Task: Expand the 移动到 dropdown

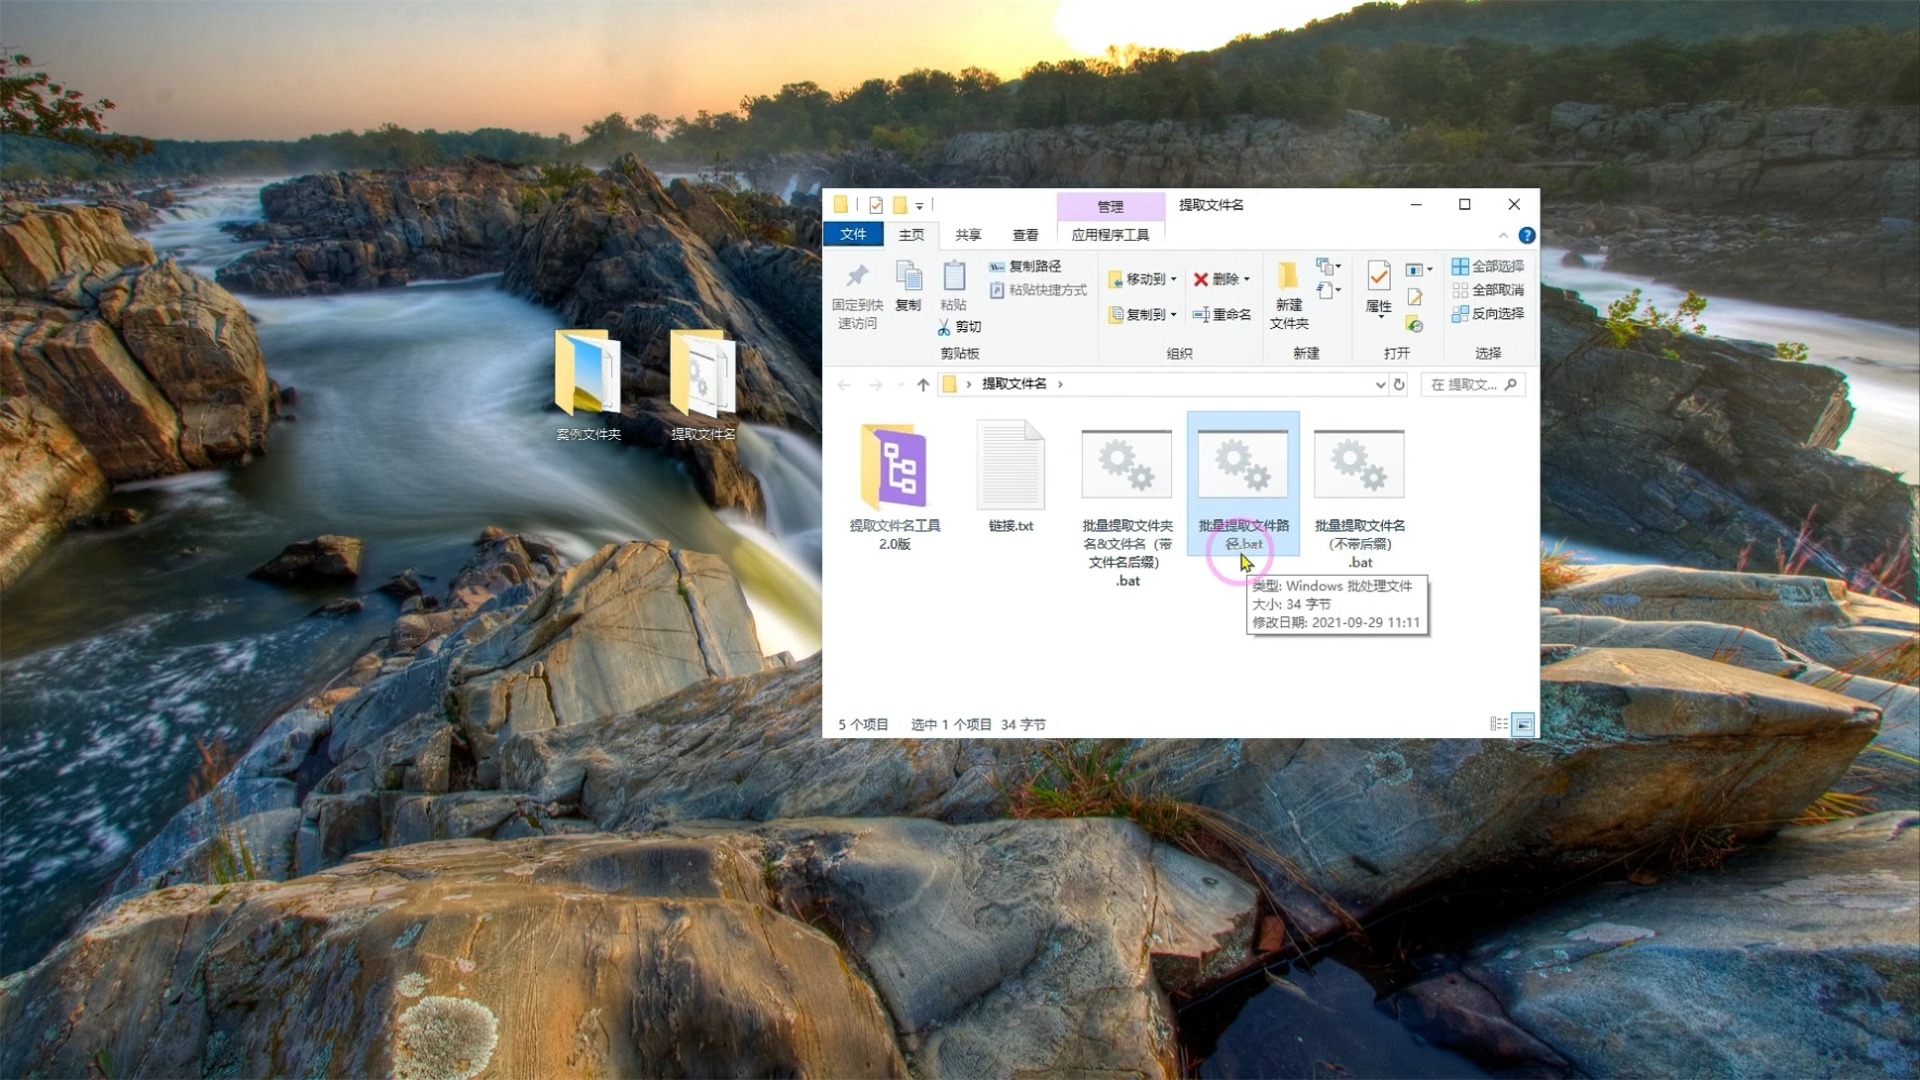Action: [x=1173, y=280]
